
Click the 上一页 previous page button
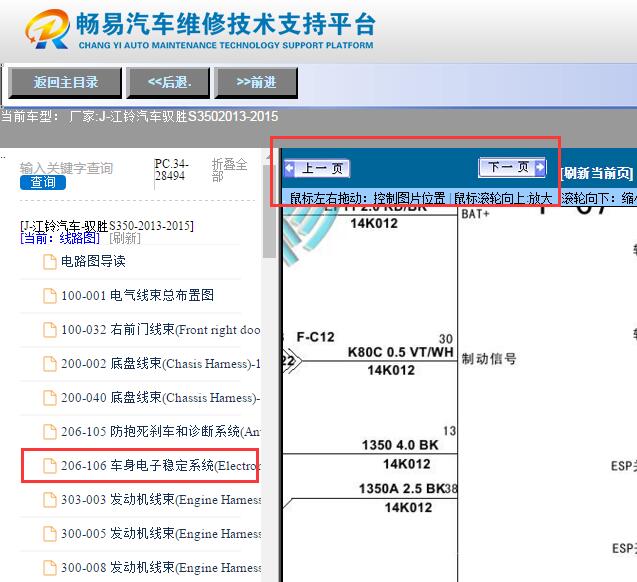[317, 168]
